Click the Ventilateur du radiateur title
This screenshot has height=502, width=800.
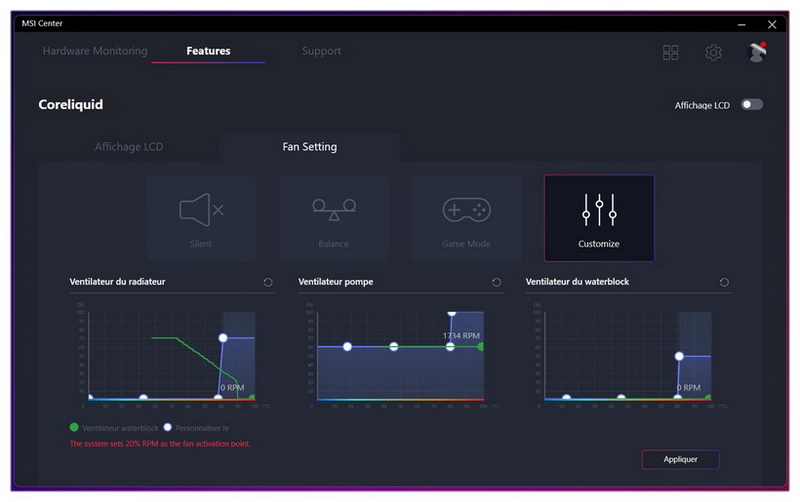point(117,282)
